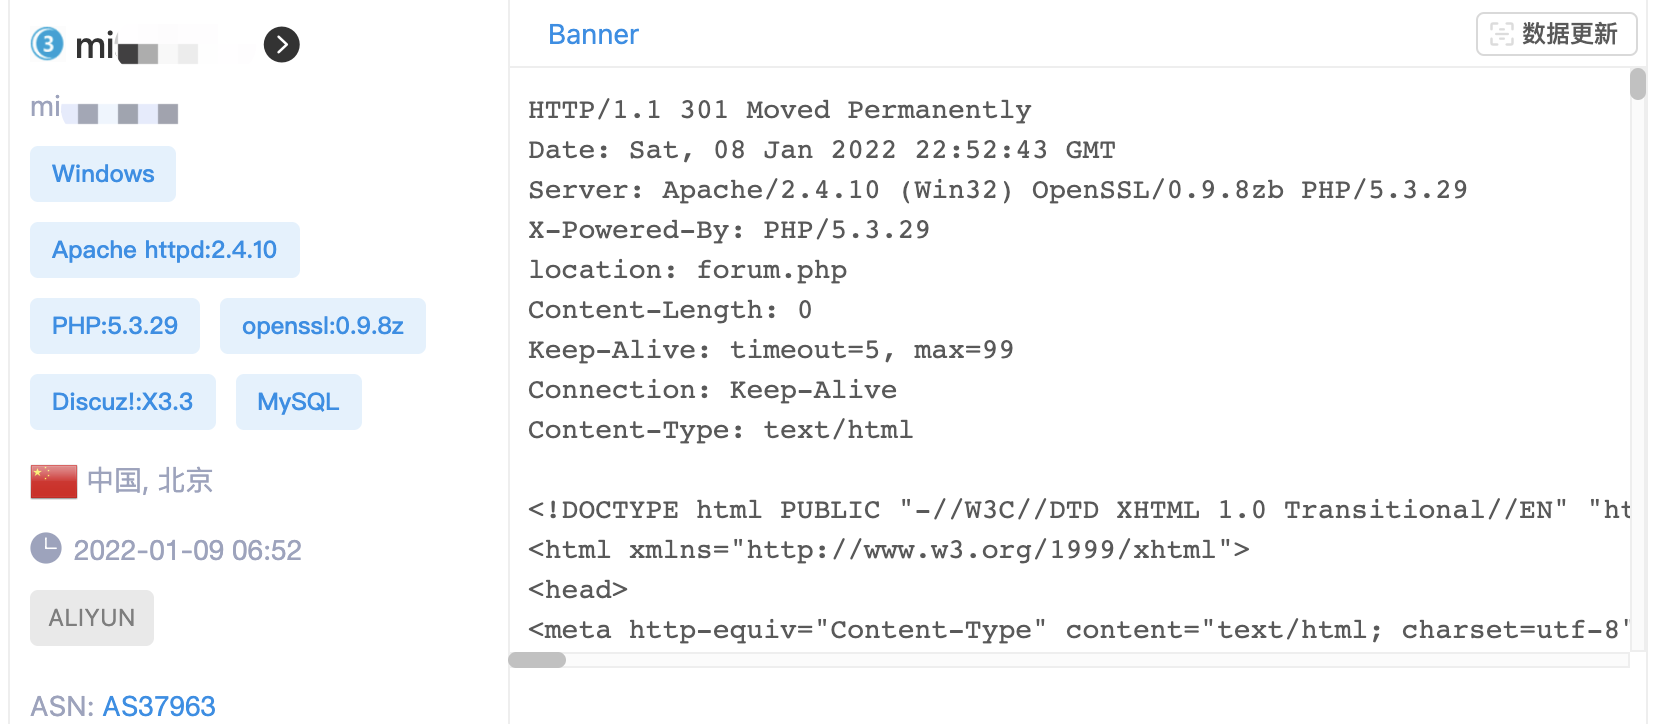This screenshot has width=1670, height=724.
Task: Open the result with the dark arrow icon
Action: [282, 44]
